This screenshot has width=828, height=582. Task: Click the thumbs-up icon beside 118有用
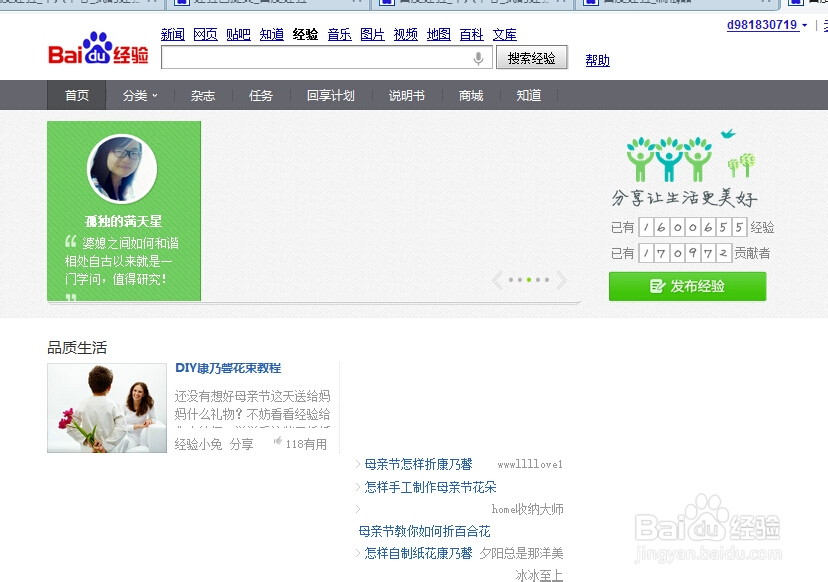(x=277, y=442)
